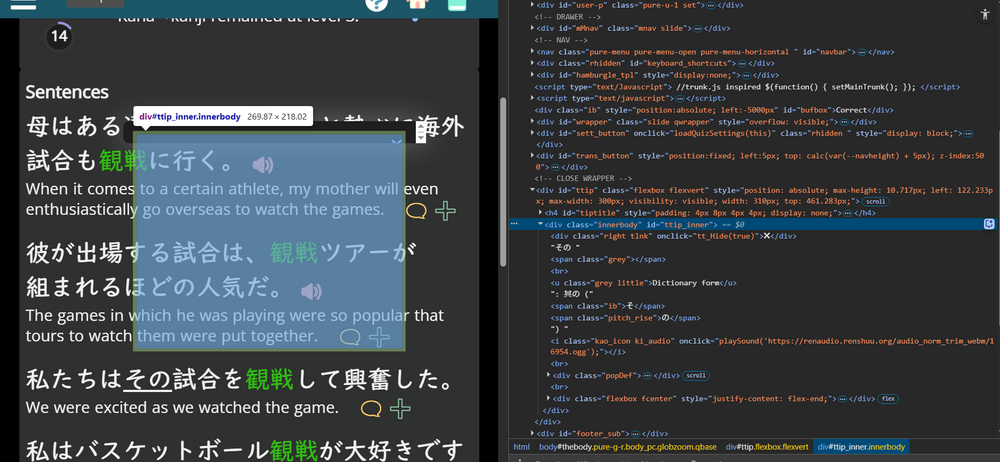This screenshot has width=1000, height=462.
Task: Expand the trans_button div node
Action: [533, 156]
